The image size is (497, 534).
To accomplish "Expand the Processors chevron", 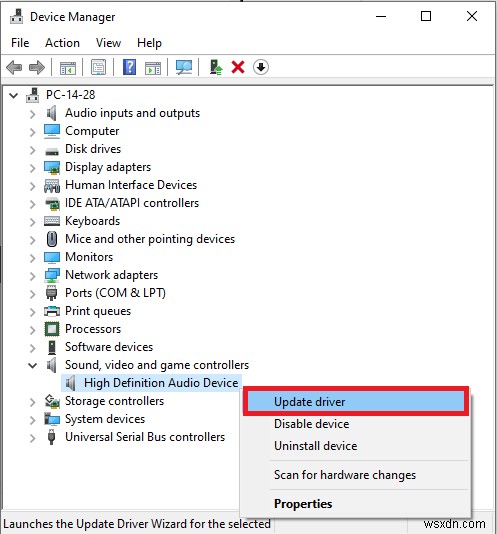I will click(x=33, y=330).
